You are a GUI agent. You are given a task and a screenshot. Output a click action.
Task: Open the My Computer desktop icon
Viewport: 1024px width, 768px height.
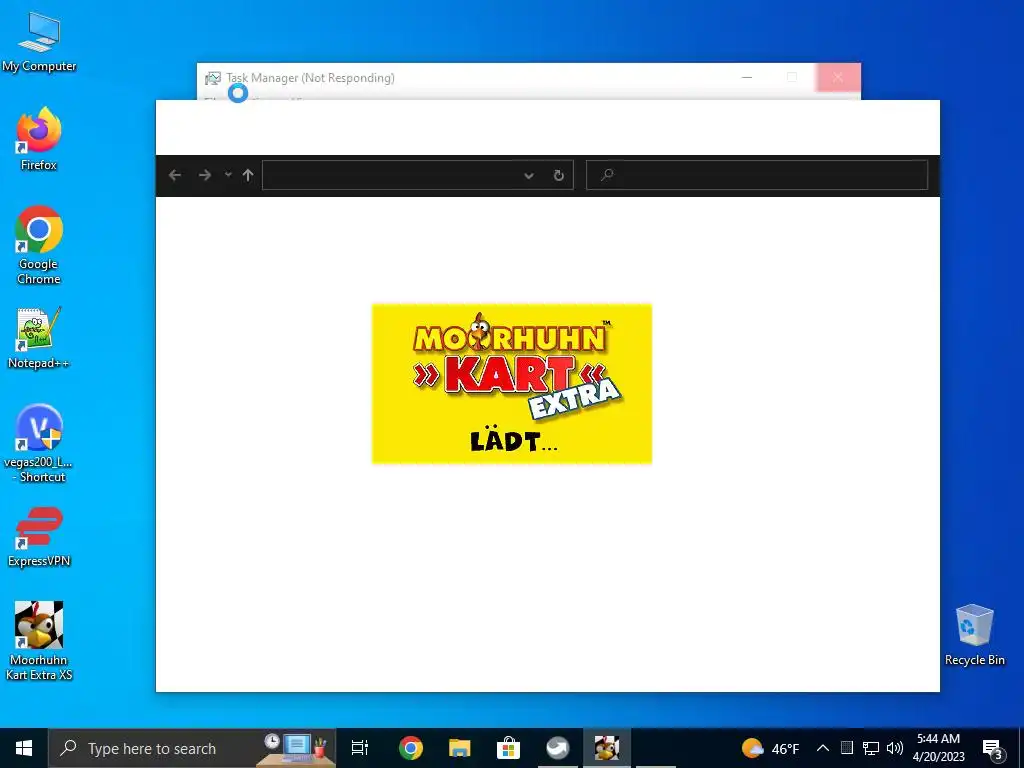pos(39,41)
